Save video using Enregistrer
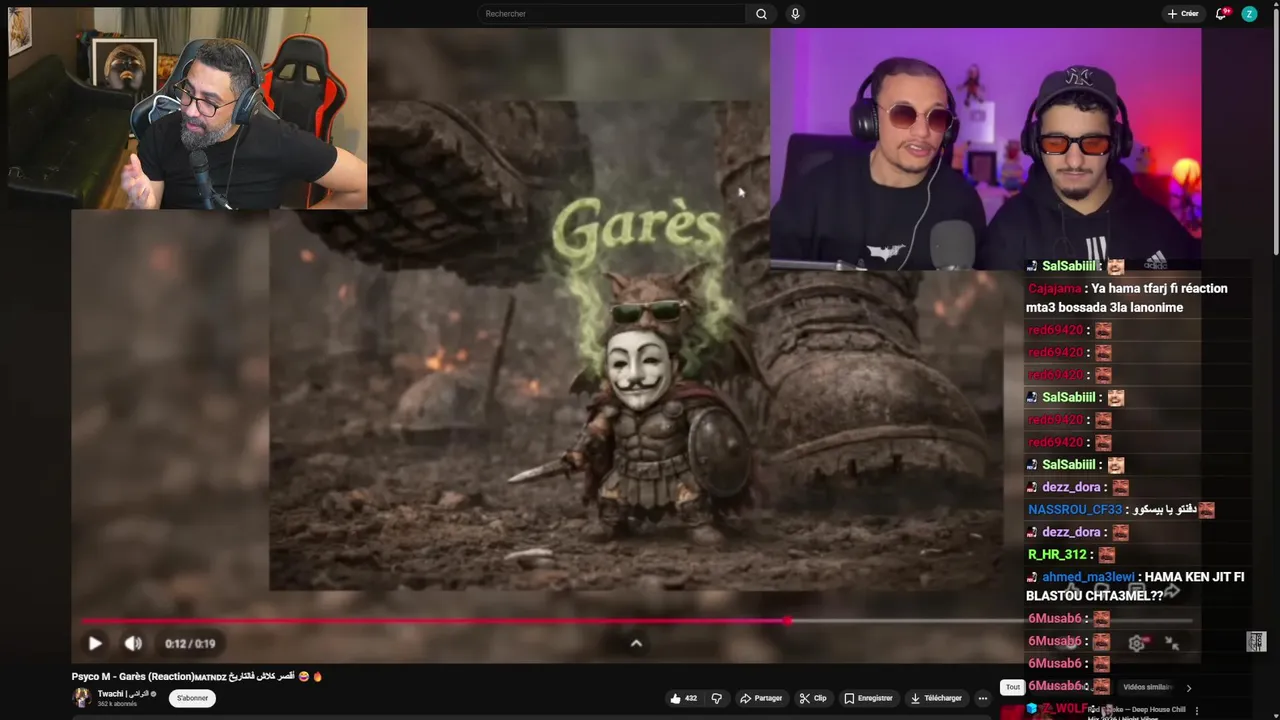 pos(868,698)
